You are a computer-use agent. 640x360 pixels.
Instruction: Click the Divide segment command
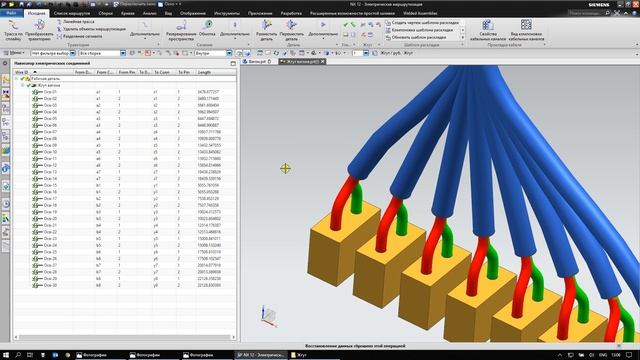click(79, 36)
